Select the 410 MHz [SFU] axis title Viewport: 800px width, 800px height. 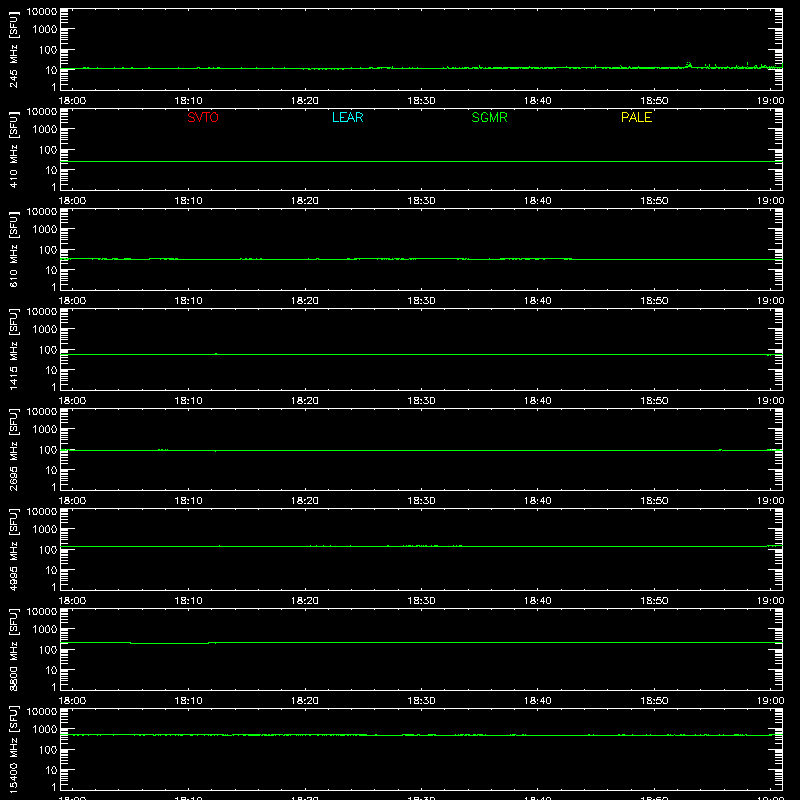click(x=14, y=149)
